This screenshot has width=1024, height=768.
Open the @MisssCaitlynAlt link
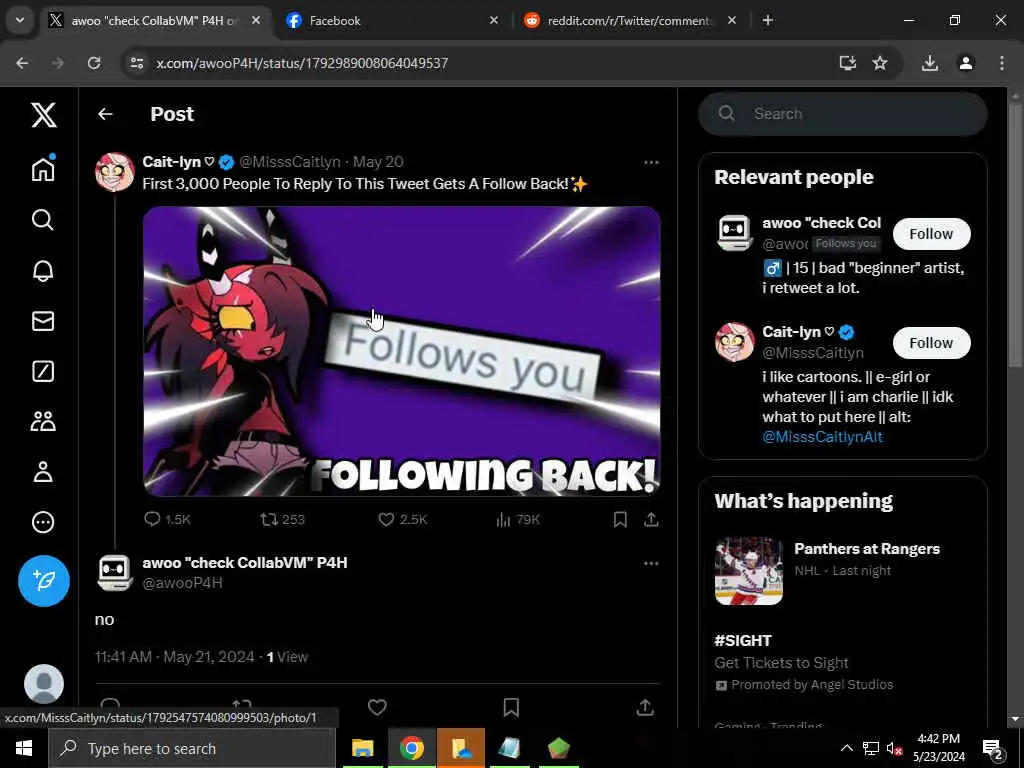pyautogui.click(x=822, y=437)
